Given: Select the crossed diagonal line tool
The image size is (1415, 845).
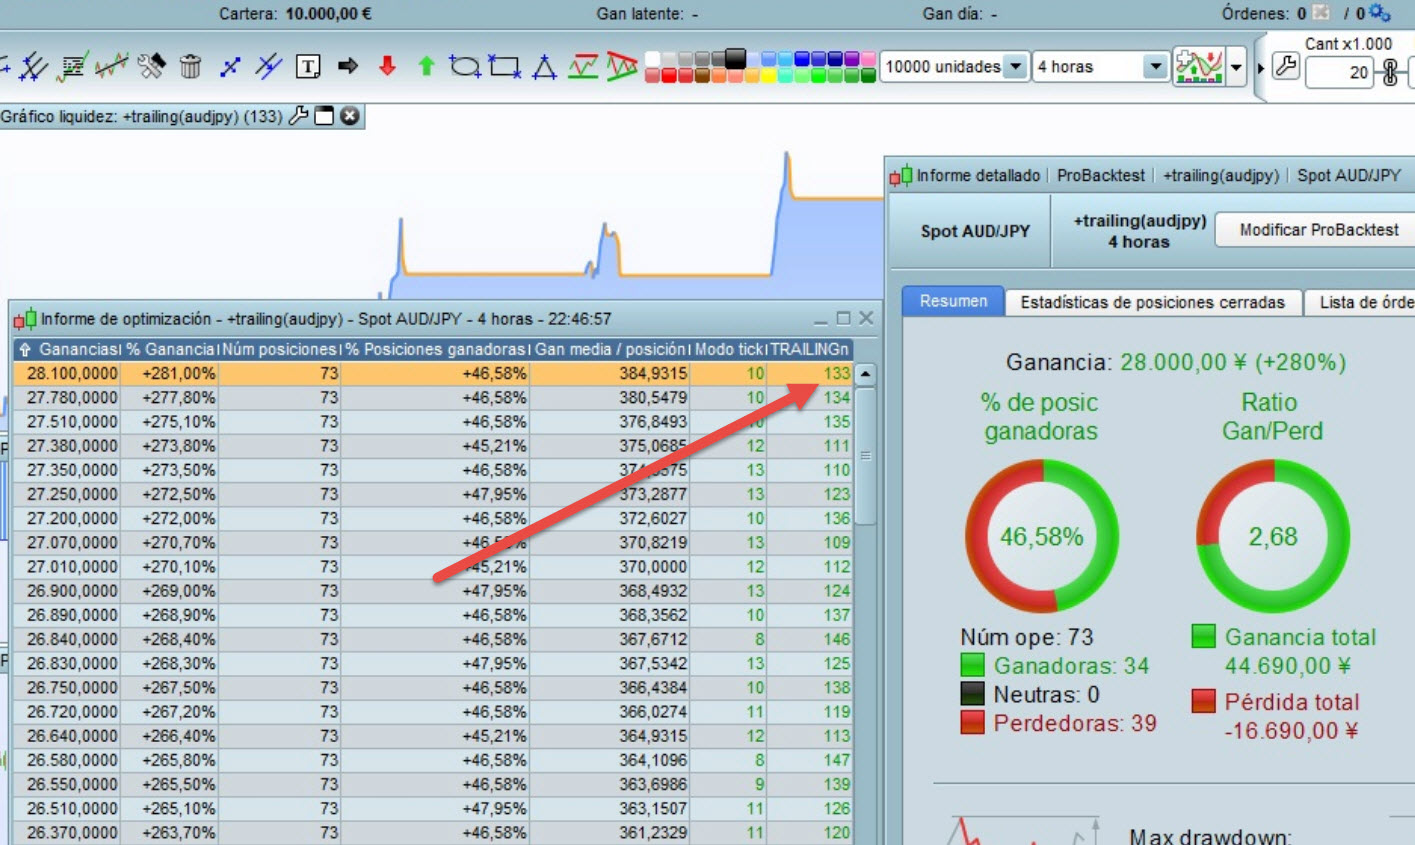Looking at the screenshot, I should click(x=269, y=67).
